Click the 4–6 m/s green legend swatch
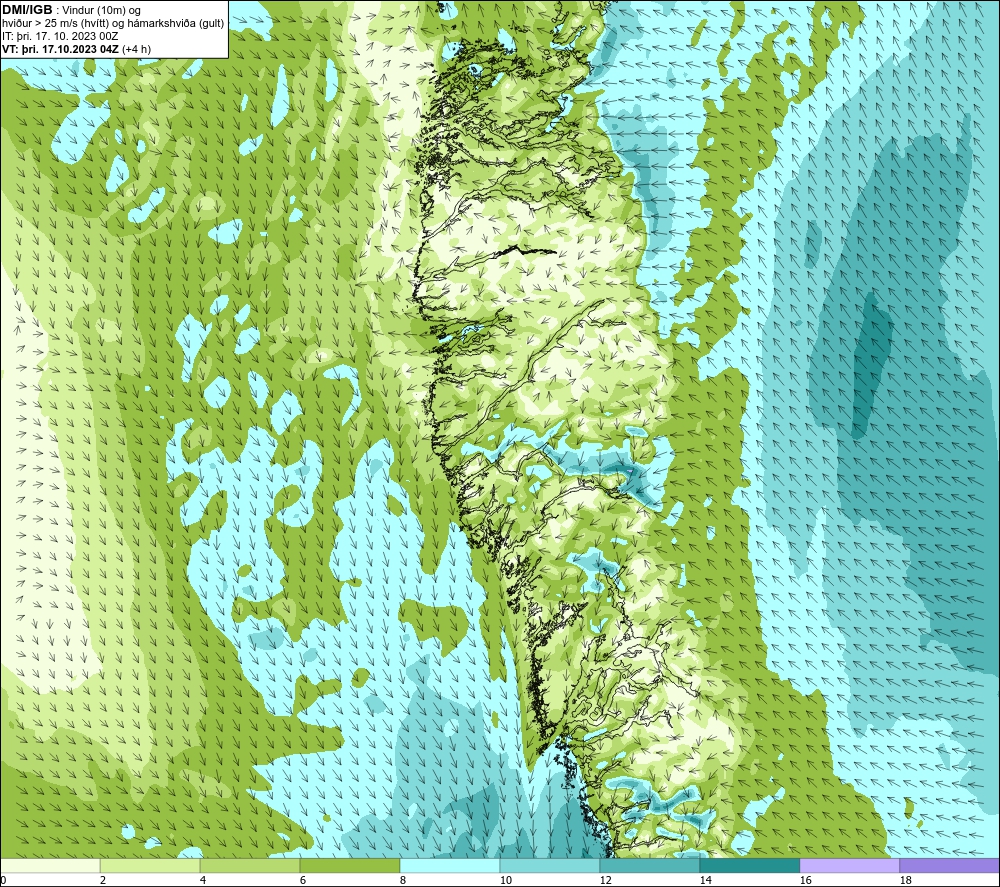 click(250, 865)
